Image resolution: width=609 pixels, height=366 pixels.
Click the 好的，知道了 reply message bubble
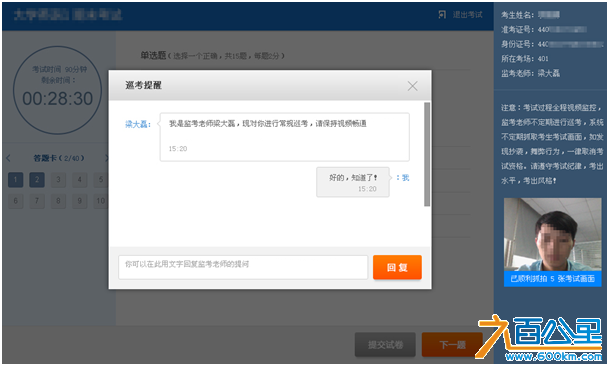pos(353,182)
